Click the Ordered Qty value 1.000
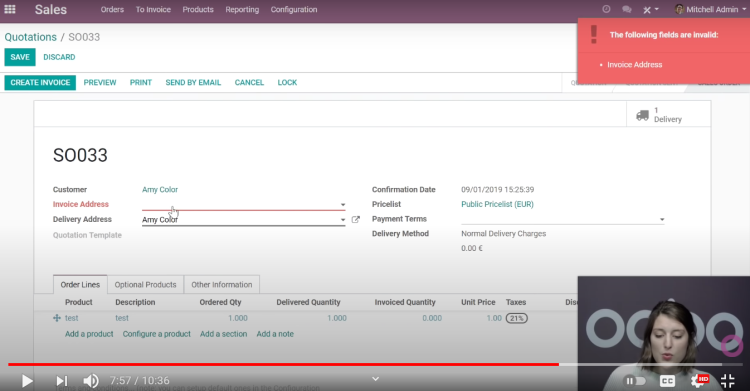 (238, 318)
